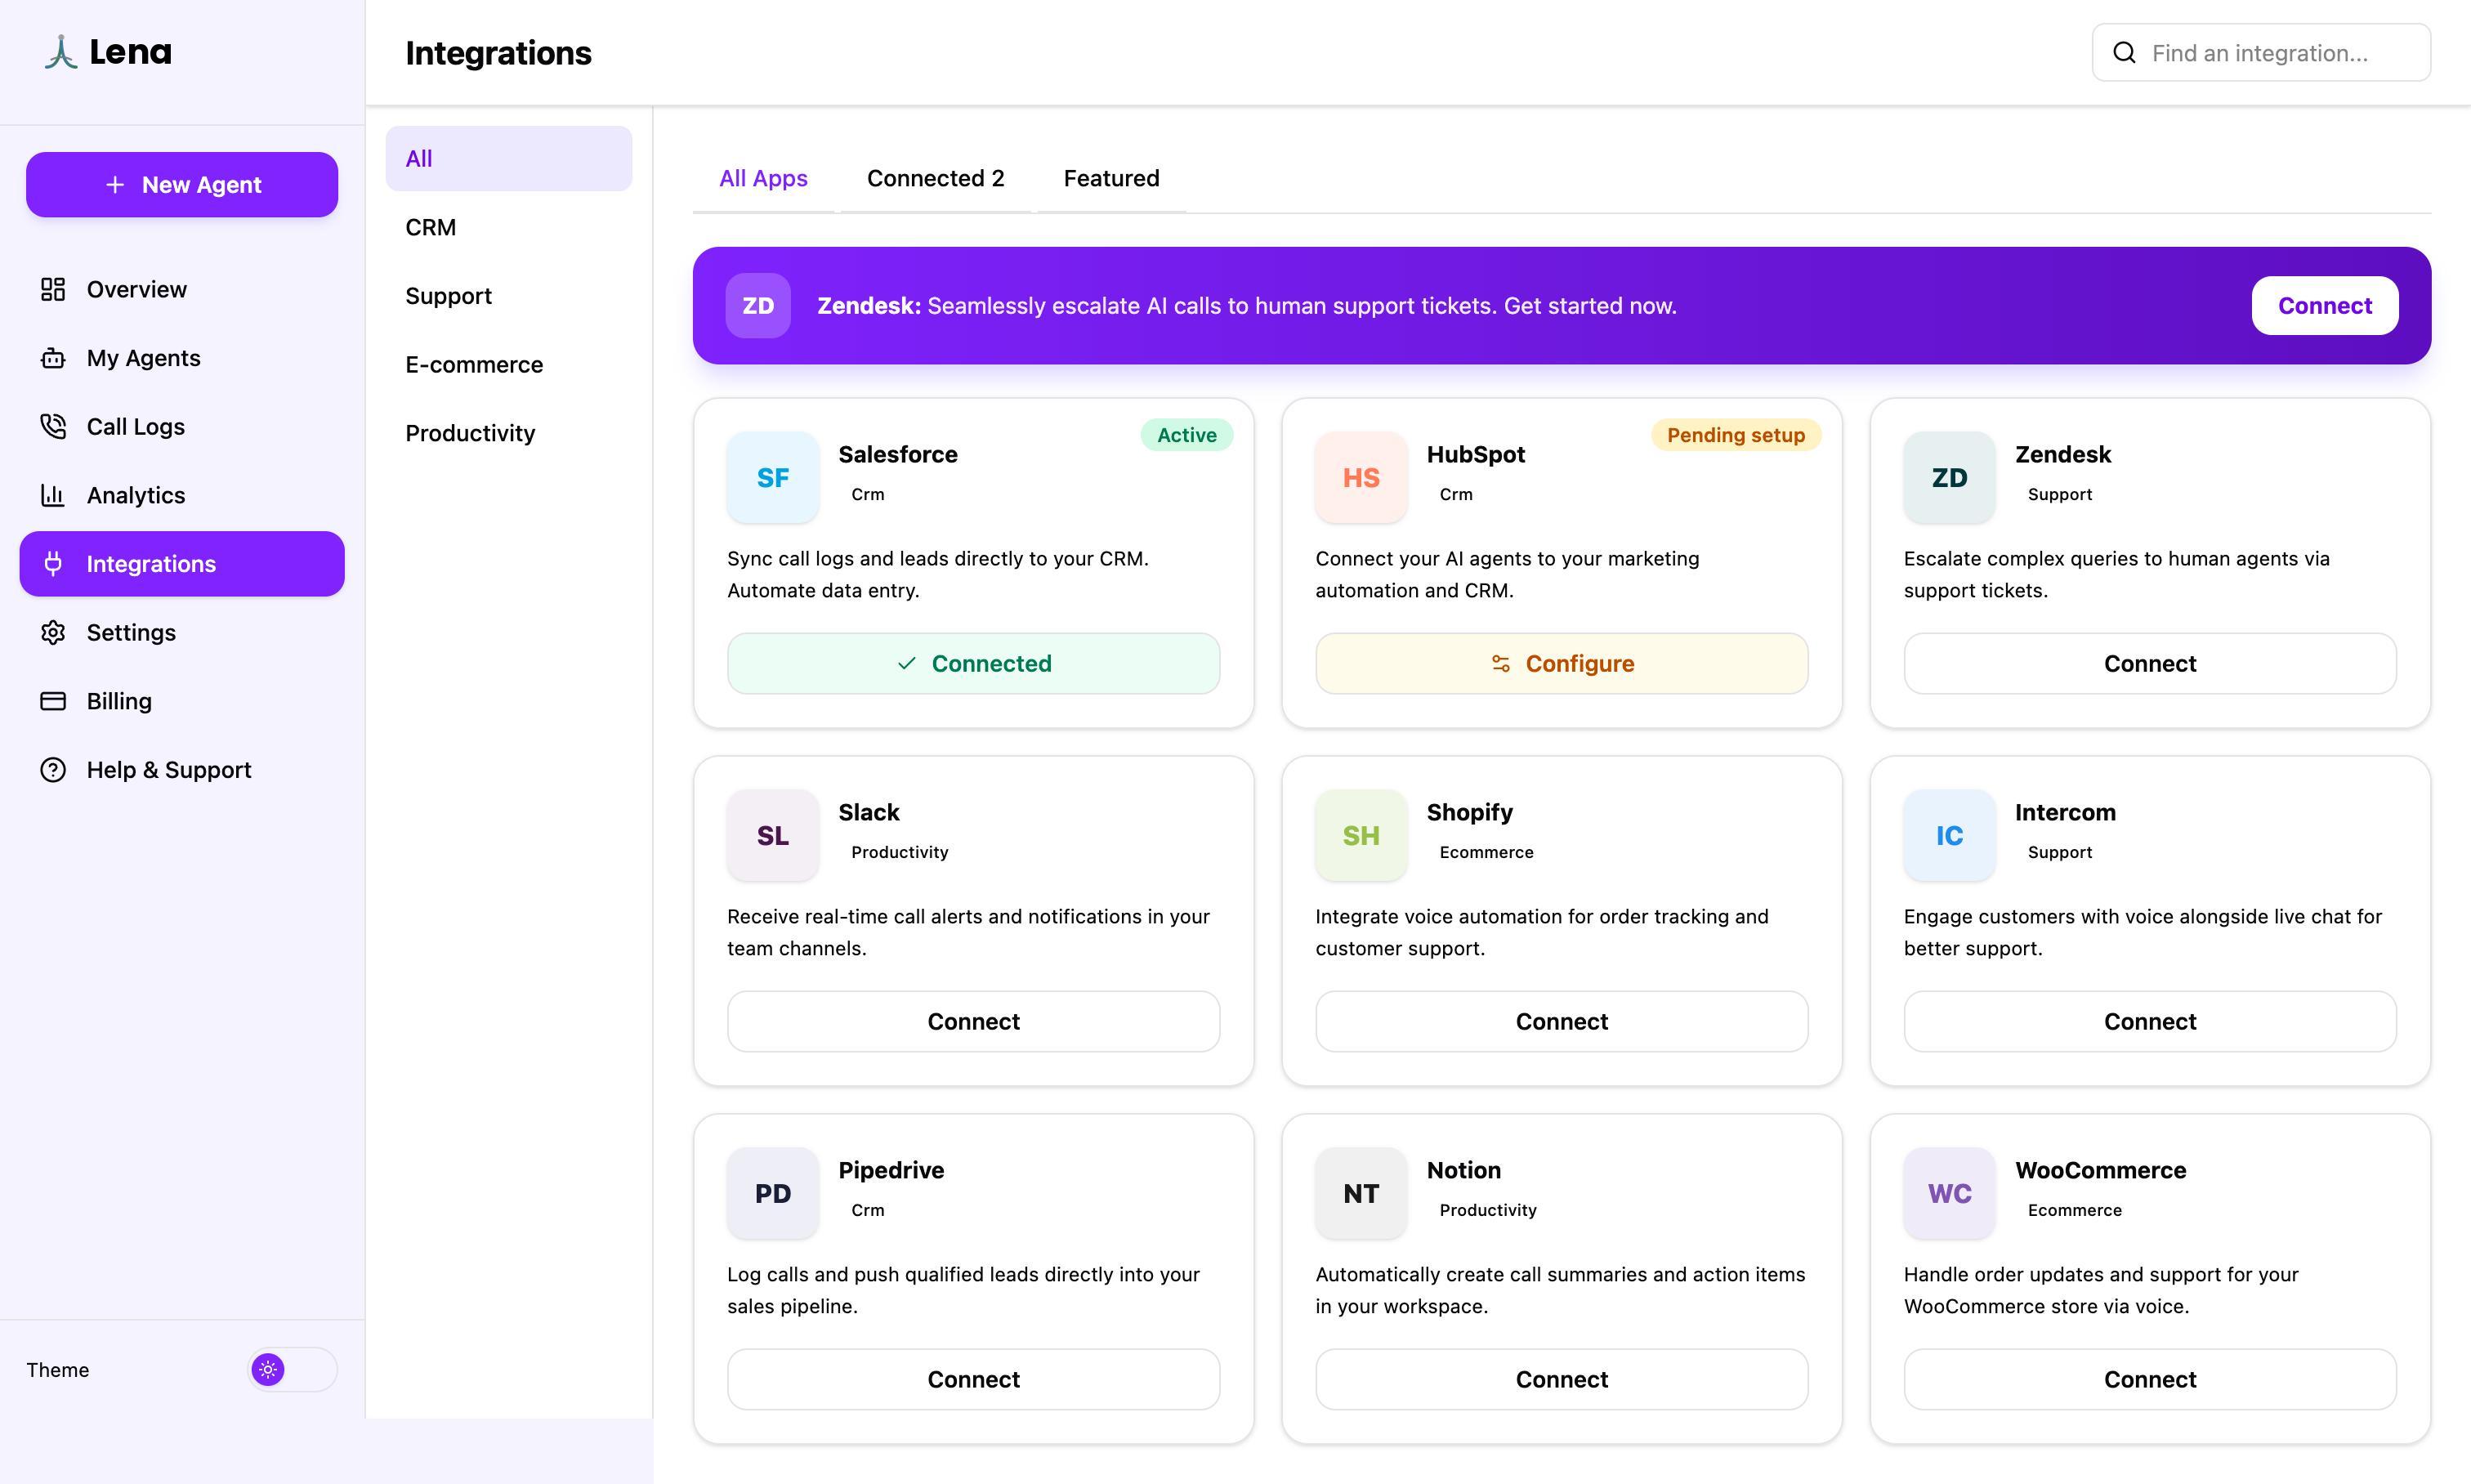Connect Zendesk from the purple banner
Viewport: 2471px width, 1484px height.
2324,305
